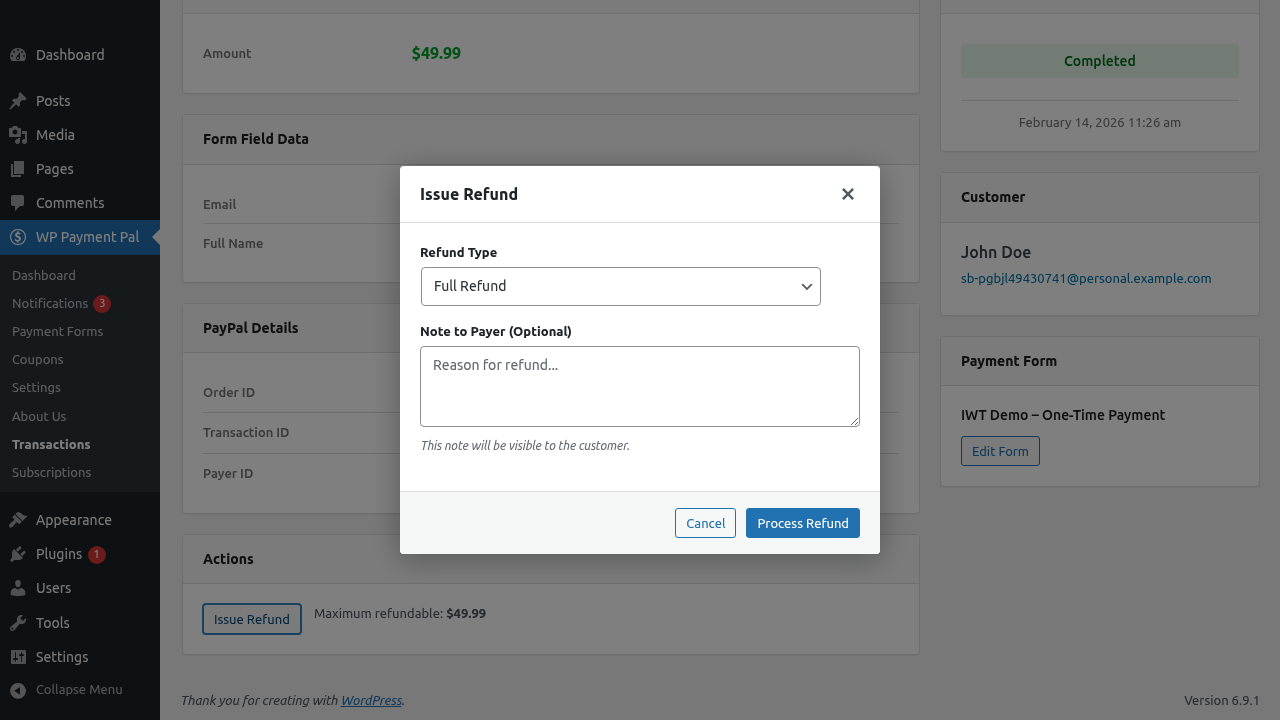View Notifications with badge count 3
The image size is (1280, 720).
point(50,303)
